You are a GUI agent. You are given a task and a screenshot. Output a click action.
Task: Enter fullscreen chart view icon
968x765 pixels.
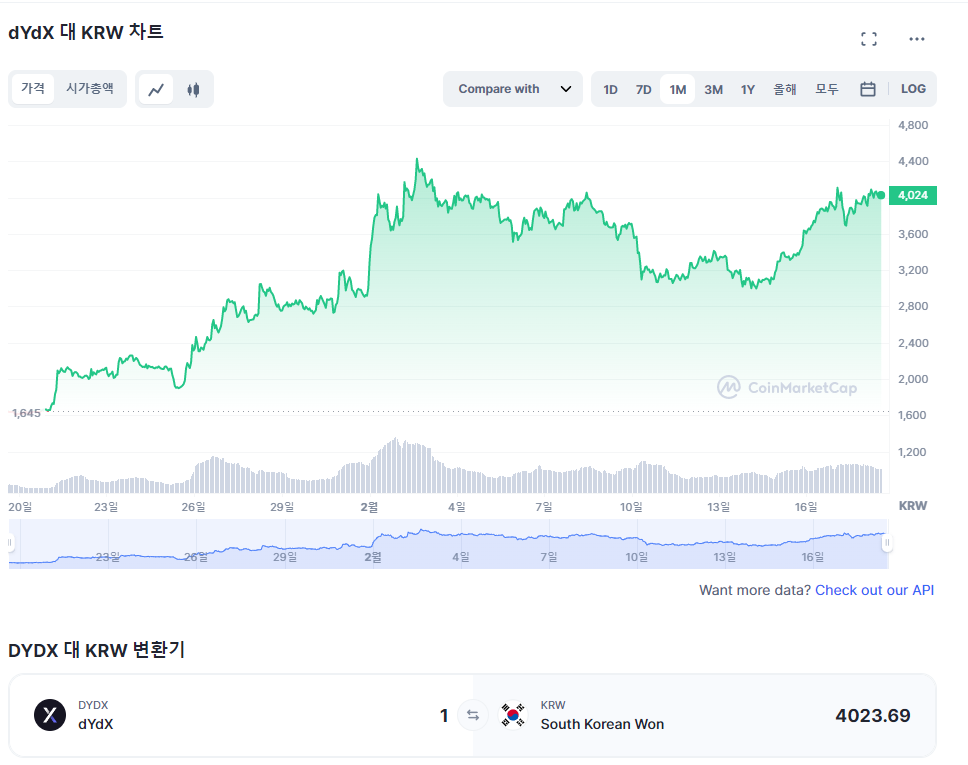(x=869, y=39)
